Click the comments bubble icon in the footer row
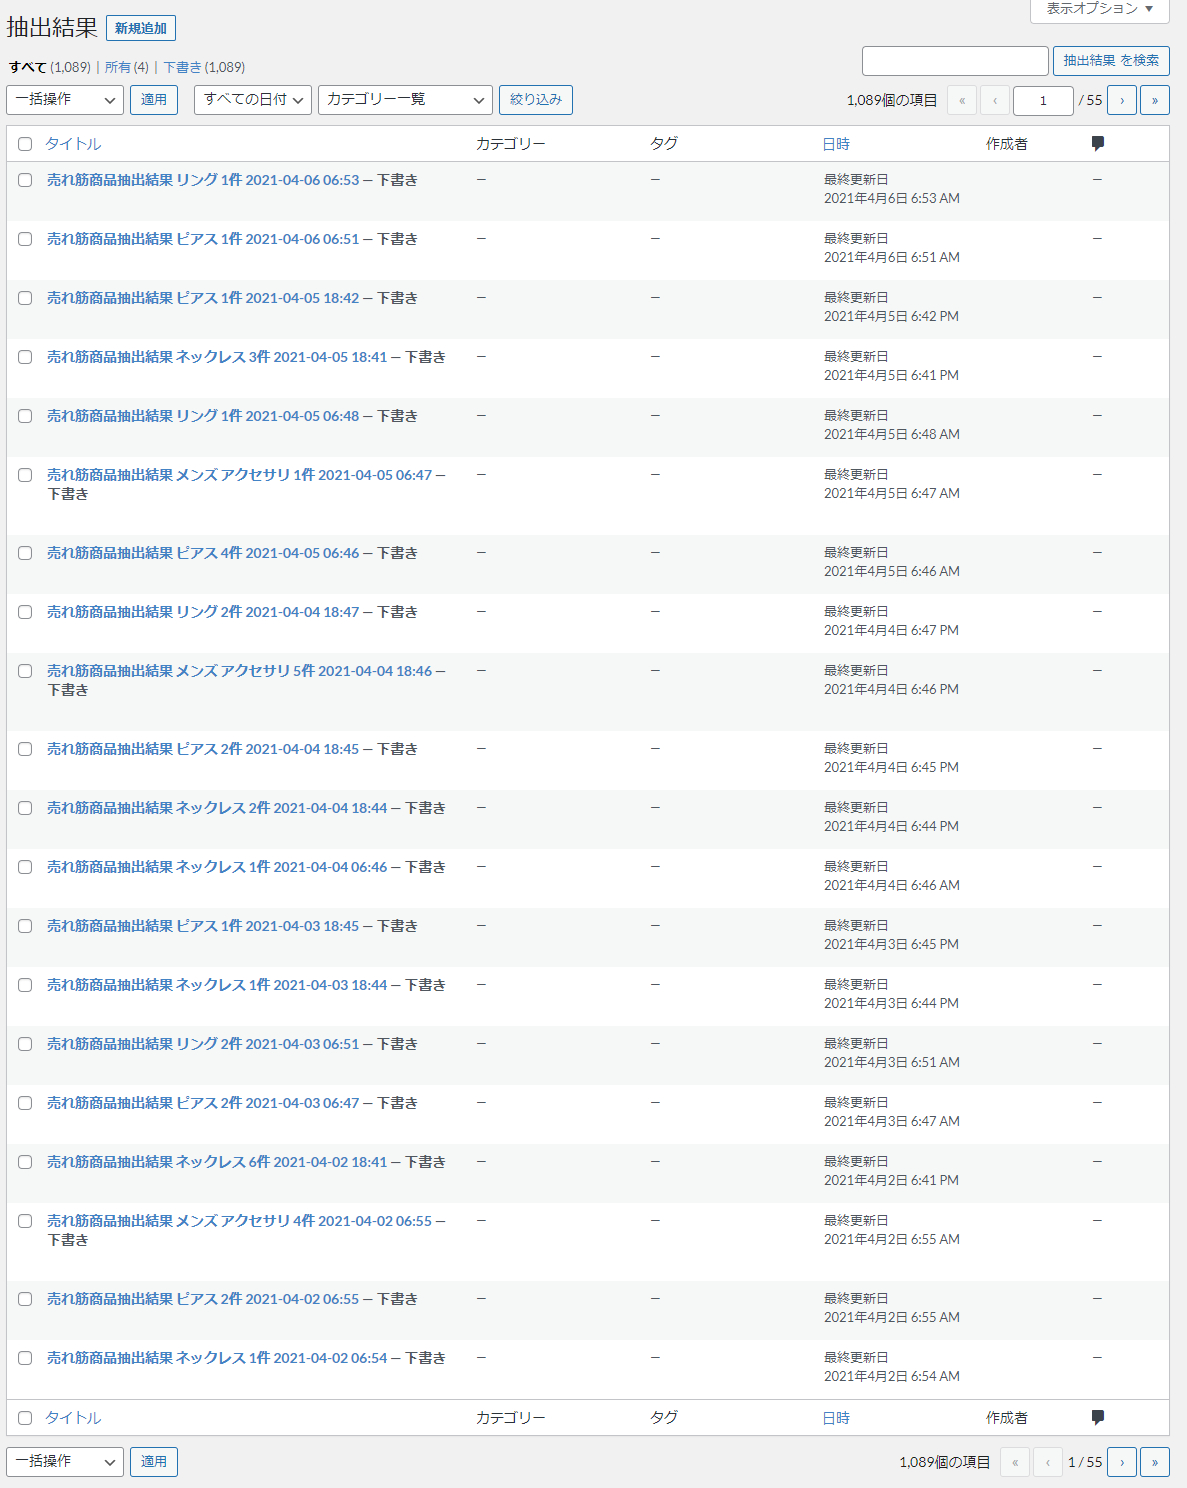 [1098, 1417]
